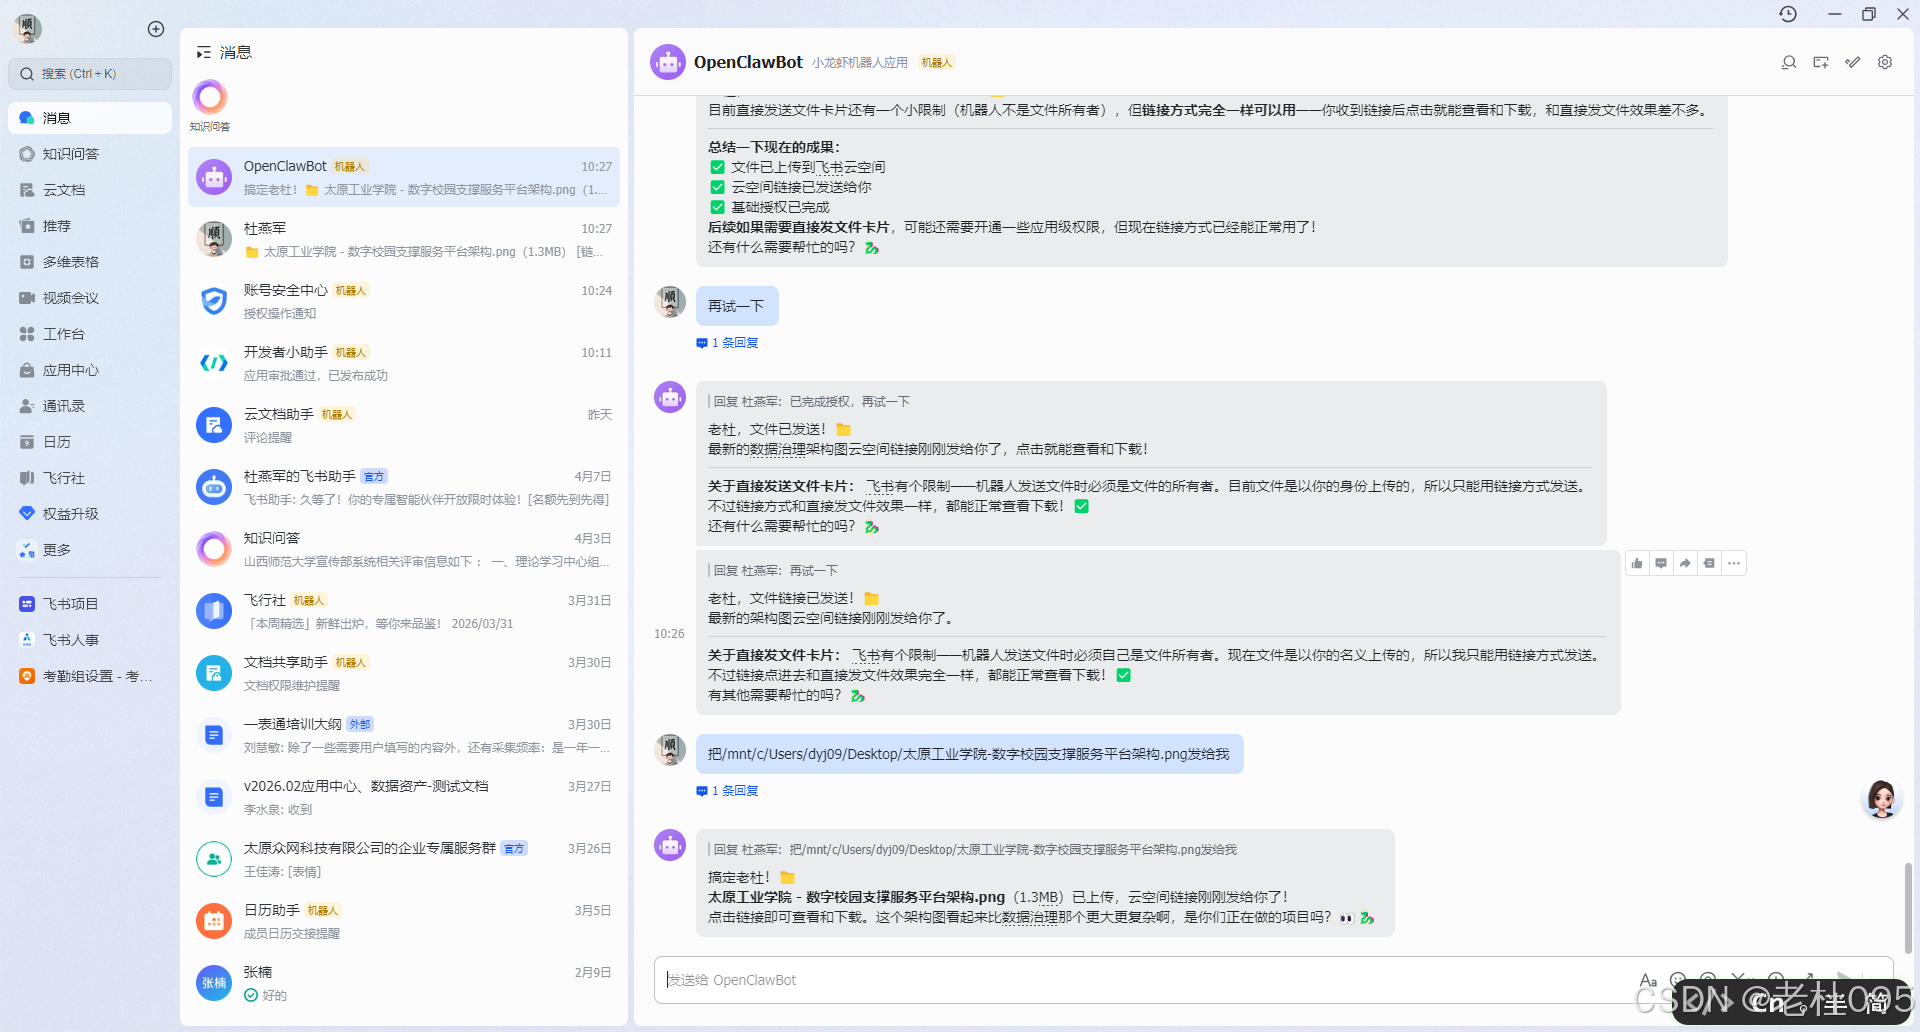Open 应用中心 in the left sidebar
1920x1032 pixels.
(x=90, y=370)
